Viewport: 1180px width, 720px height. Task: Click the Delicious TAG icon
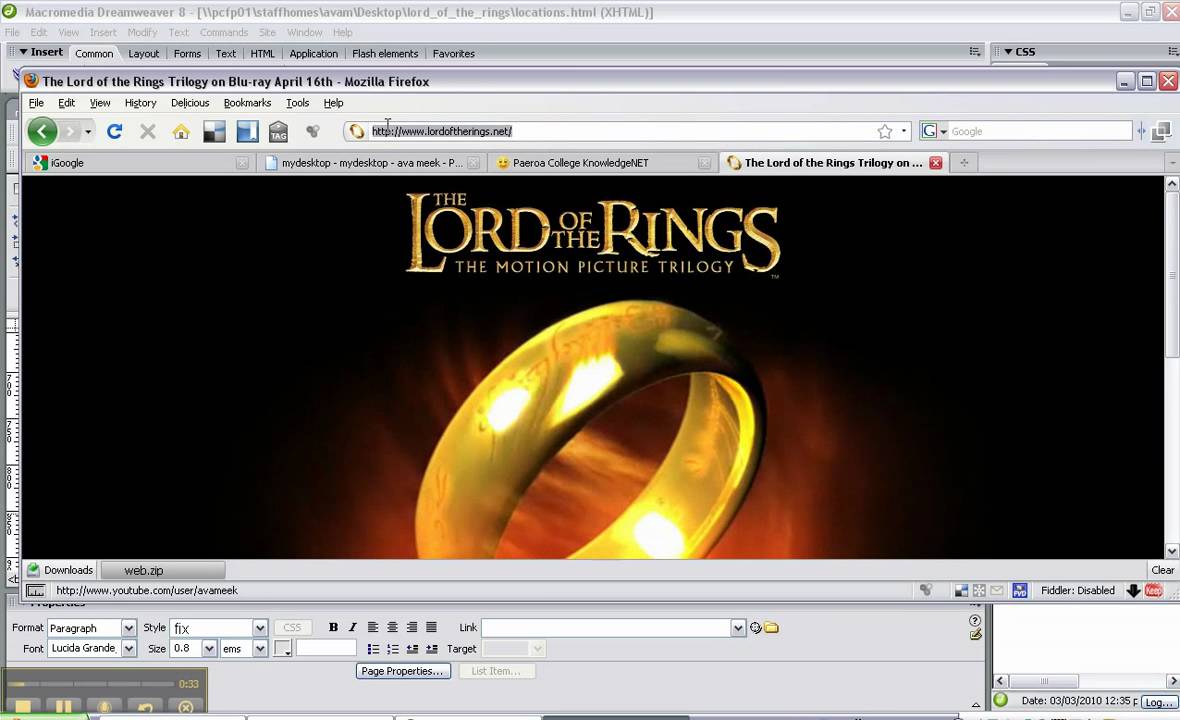click(278, 132)
